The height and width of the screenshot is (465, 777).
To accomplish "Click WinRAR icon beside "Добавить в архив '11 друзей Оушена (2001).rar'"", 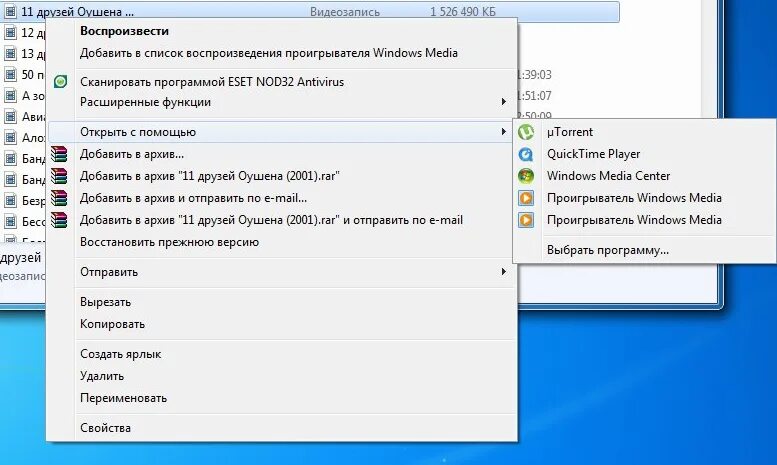I will click(x=59, y=176).
